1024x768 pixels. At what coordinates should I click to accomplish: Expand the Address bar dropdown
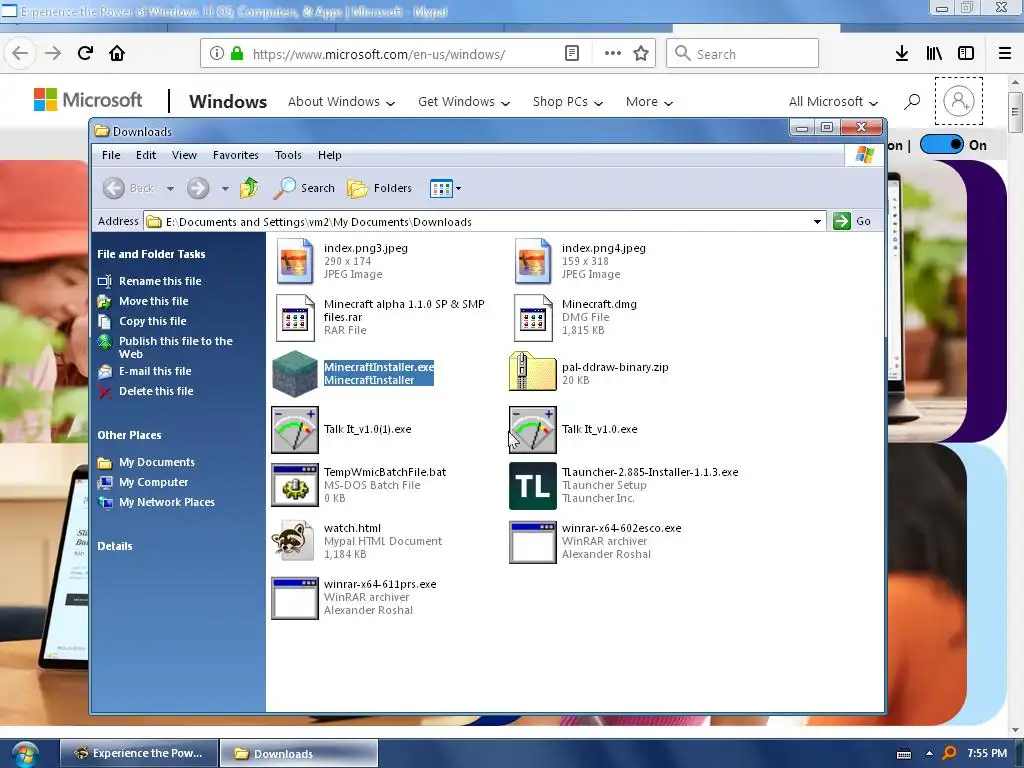817,221
